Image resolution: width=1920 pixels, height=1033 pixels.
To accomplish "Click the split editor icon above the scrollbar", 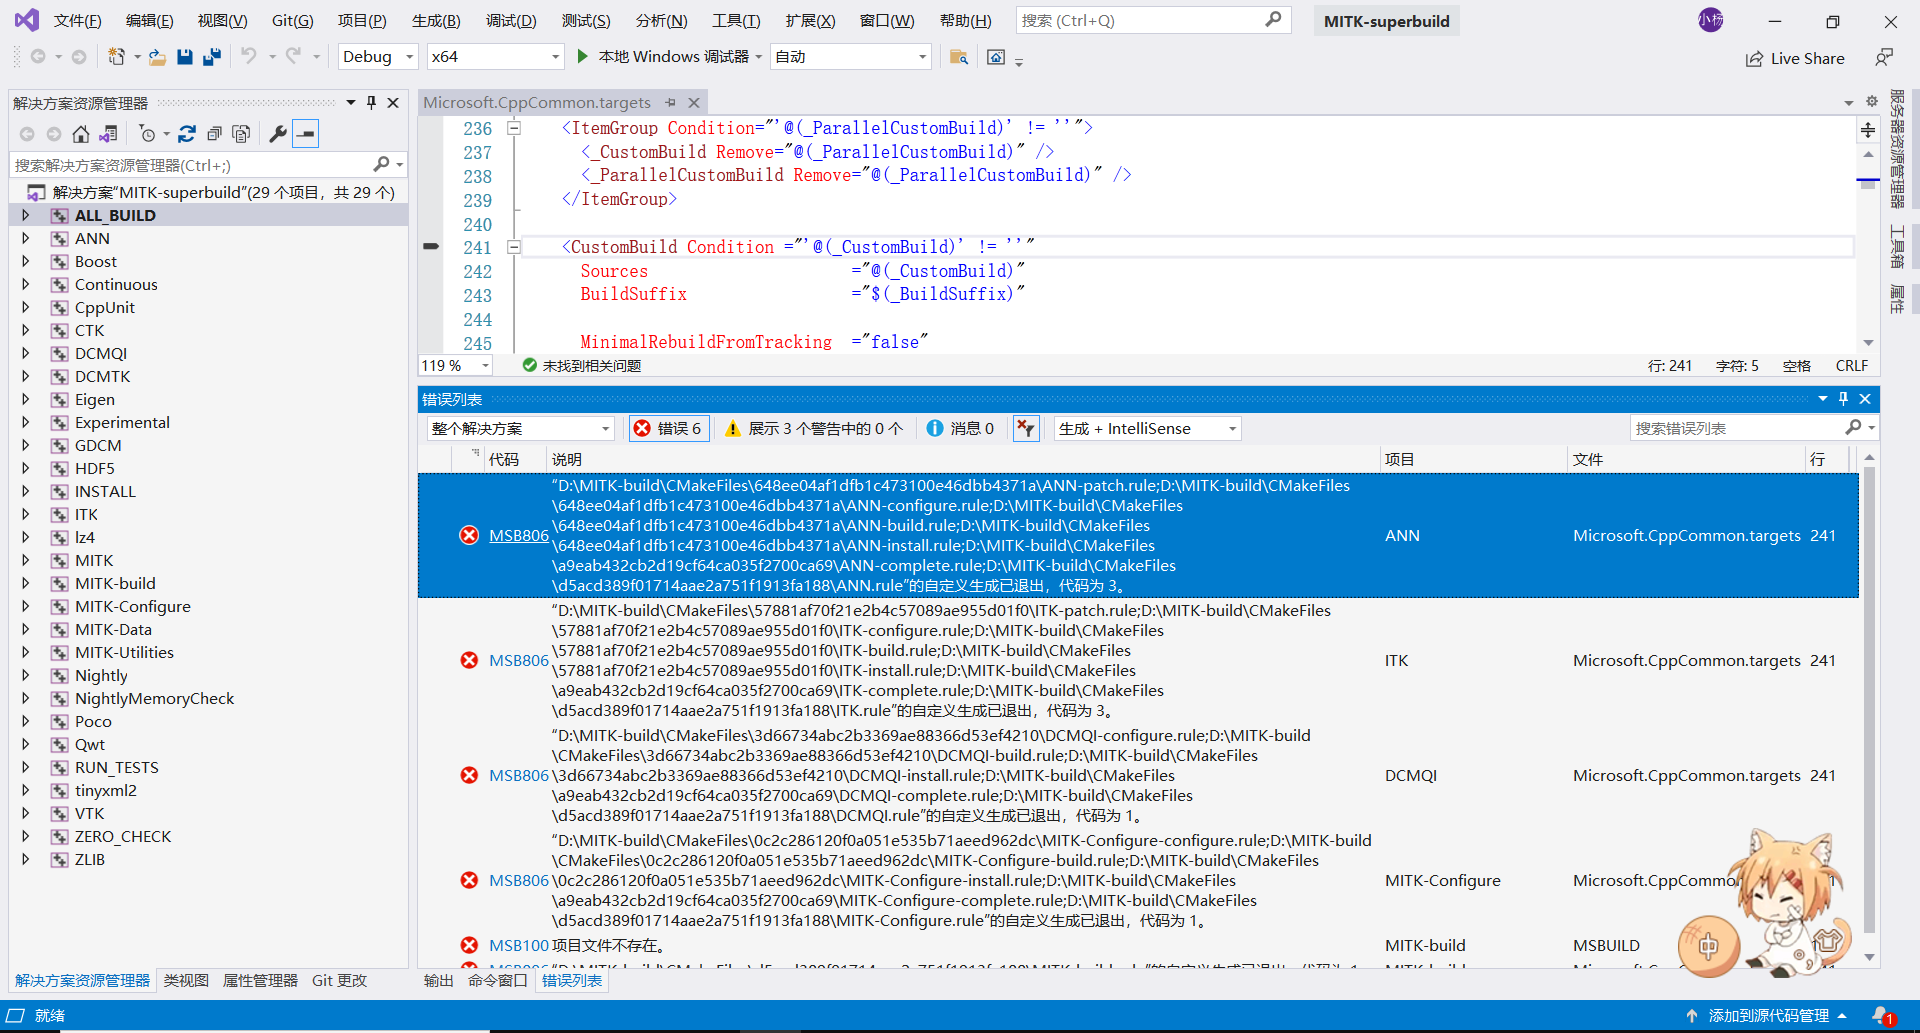I will [1868, 130].
